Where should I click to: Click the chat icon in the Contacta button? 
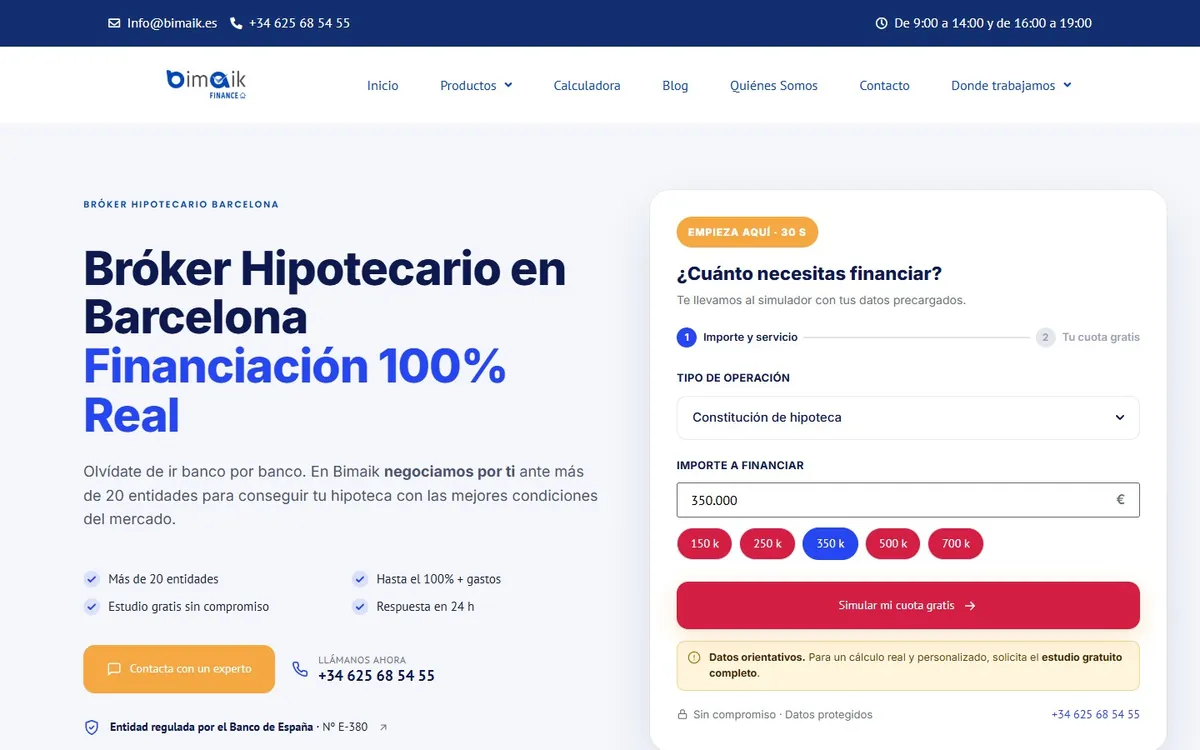pos(114,669)
